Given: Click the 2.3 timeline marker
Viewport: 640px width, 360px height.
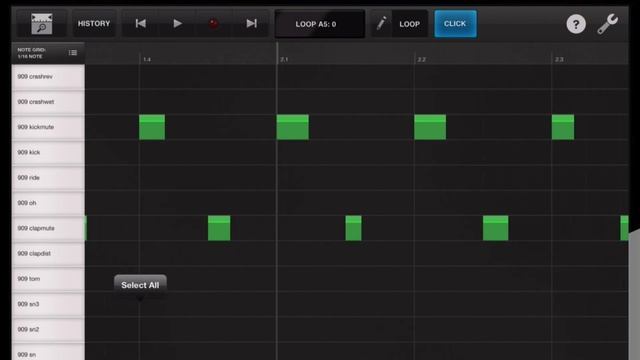Looking at the screenshot, I should click(559, 60).
